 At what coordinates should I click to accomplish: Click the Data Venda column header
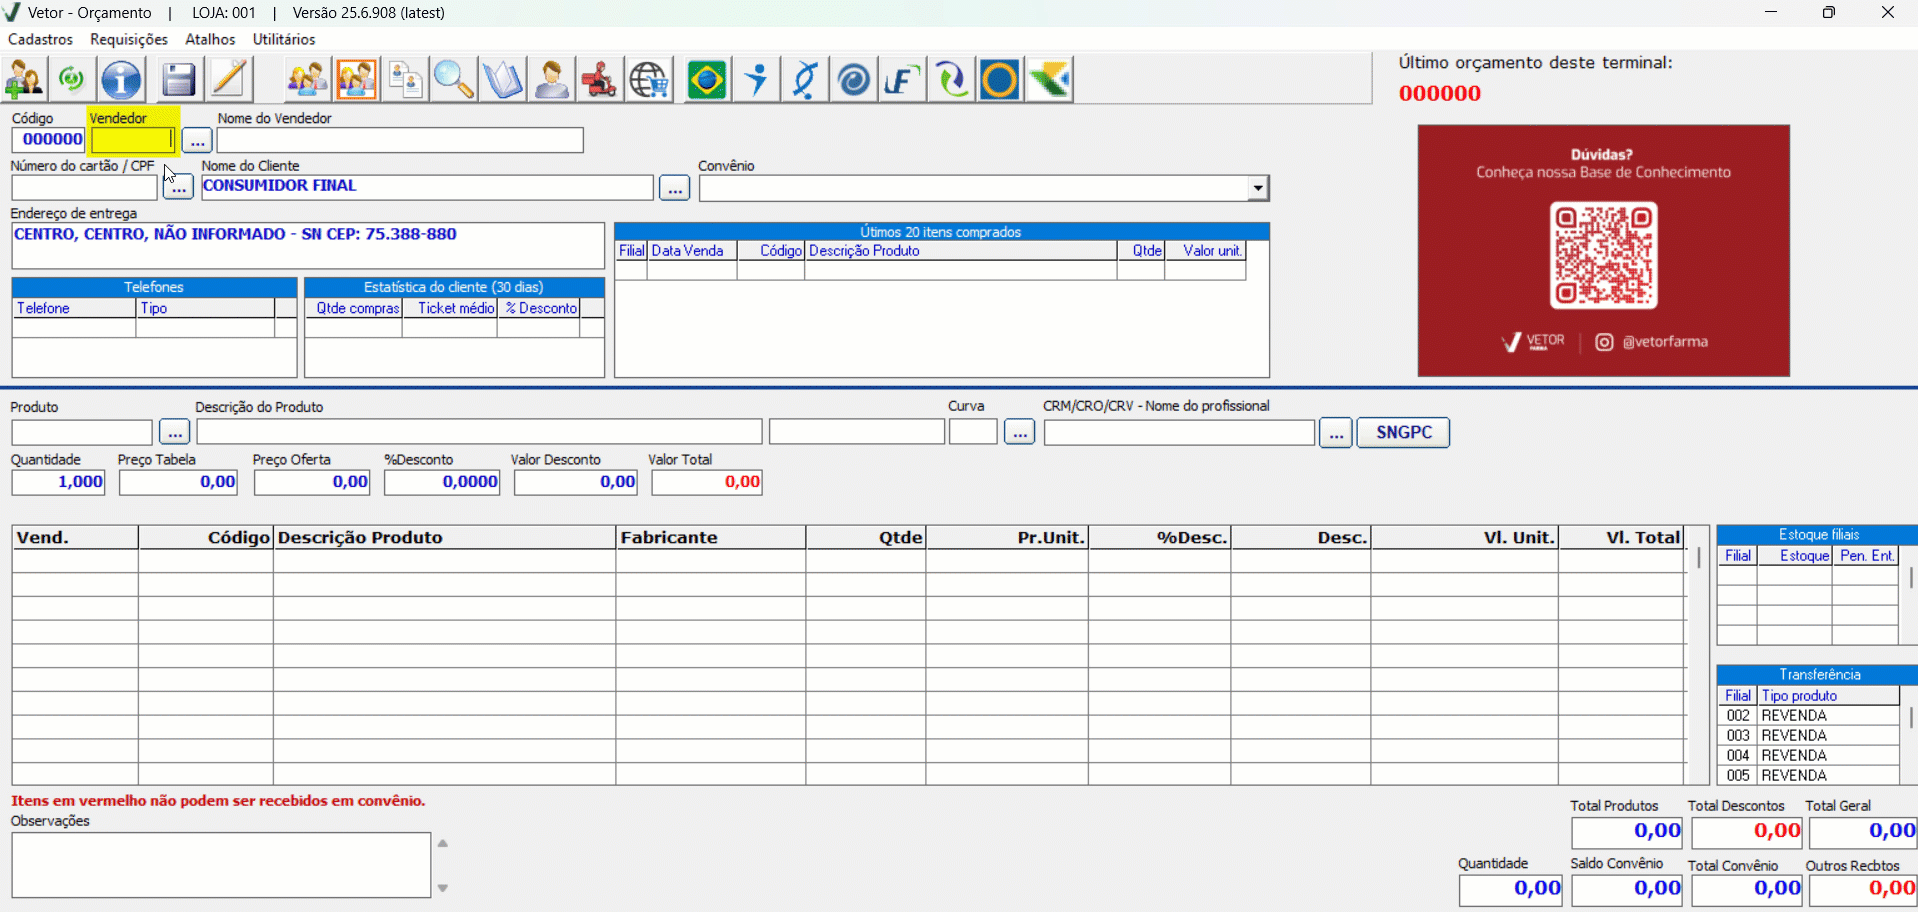pyautogui.click(x=692, y=251)
